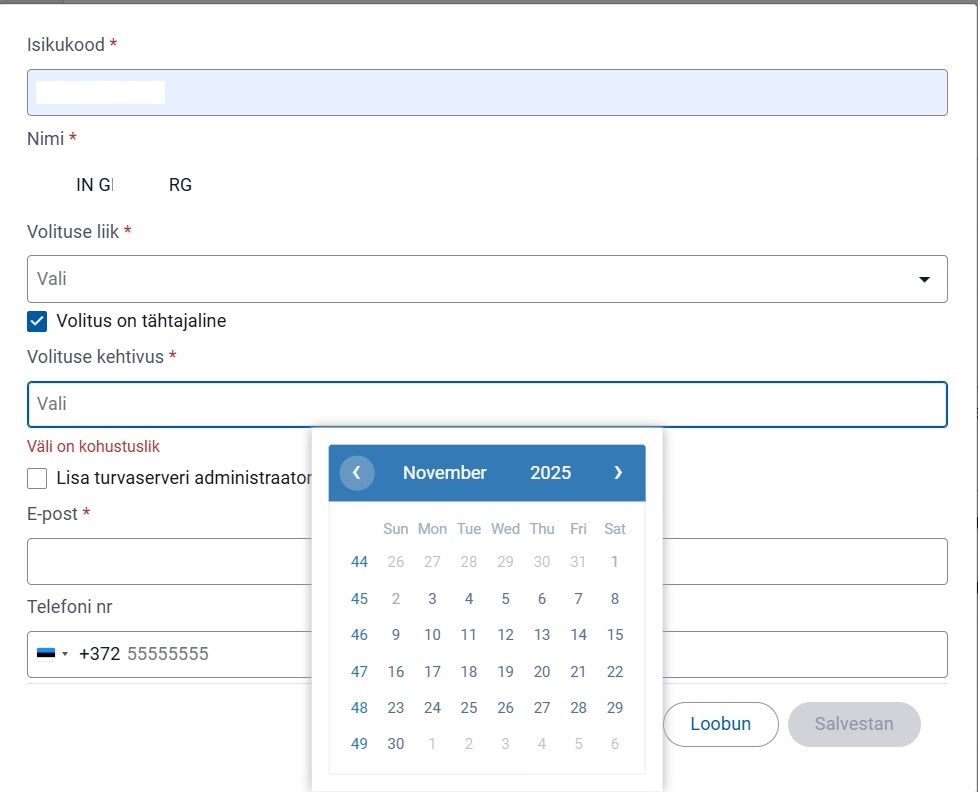Click the Estonian flag country selector
Viewport: 978px width, 792px height.
[52, 654]
